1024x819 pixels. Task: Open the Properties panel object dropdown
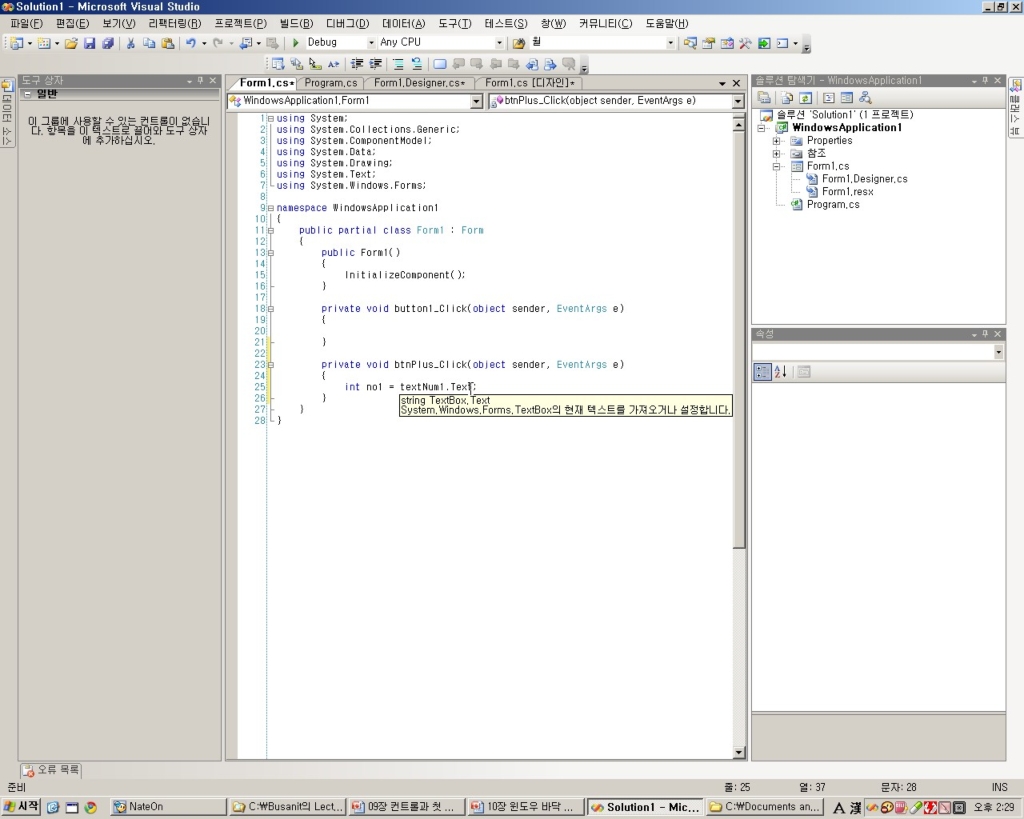(x=999, y=352)
